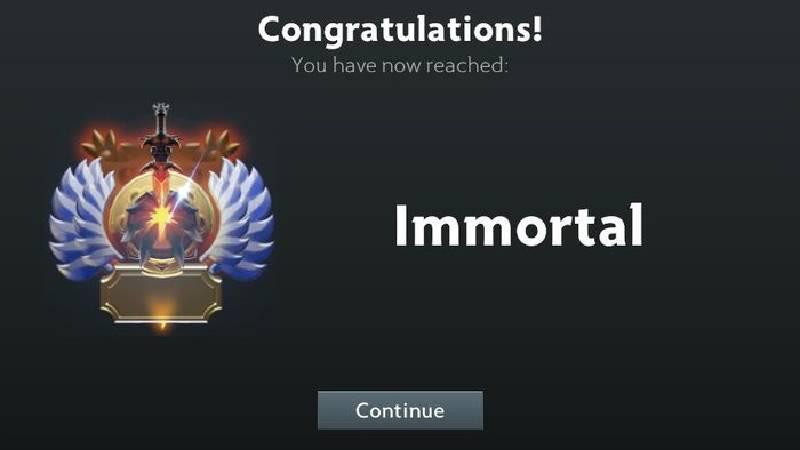Click the sword hilt pommel on medal

[161, 109]
